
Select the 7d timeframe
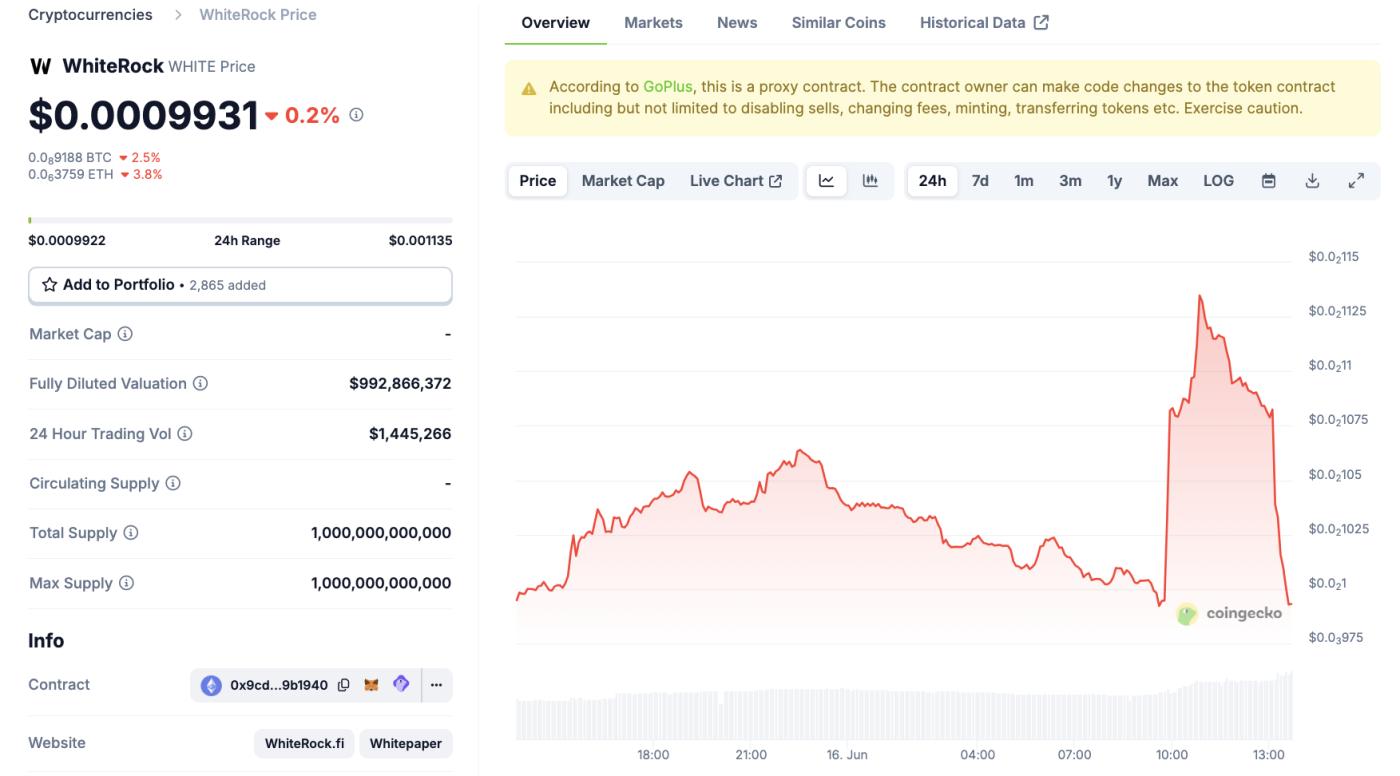click(x=980, y=180)
